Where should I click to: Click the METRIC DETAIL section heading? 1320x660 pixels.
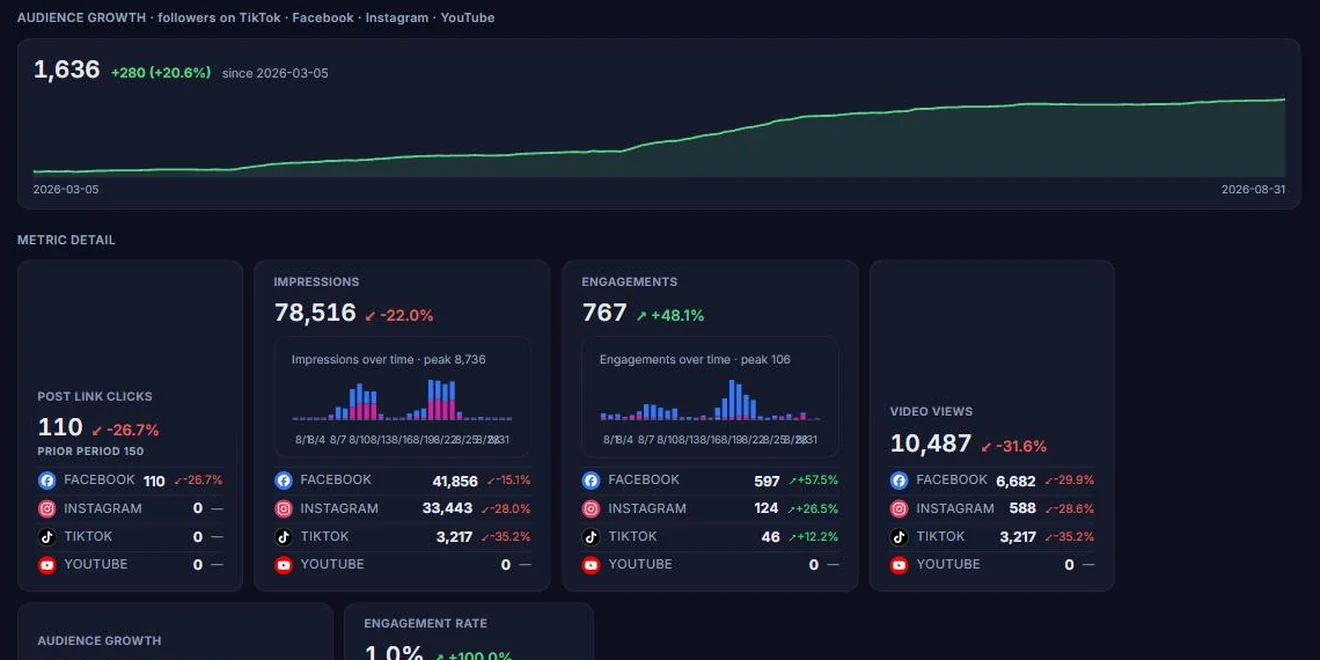tap(66, 240)
